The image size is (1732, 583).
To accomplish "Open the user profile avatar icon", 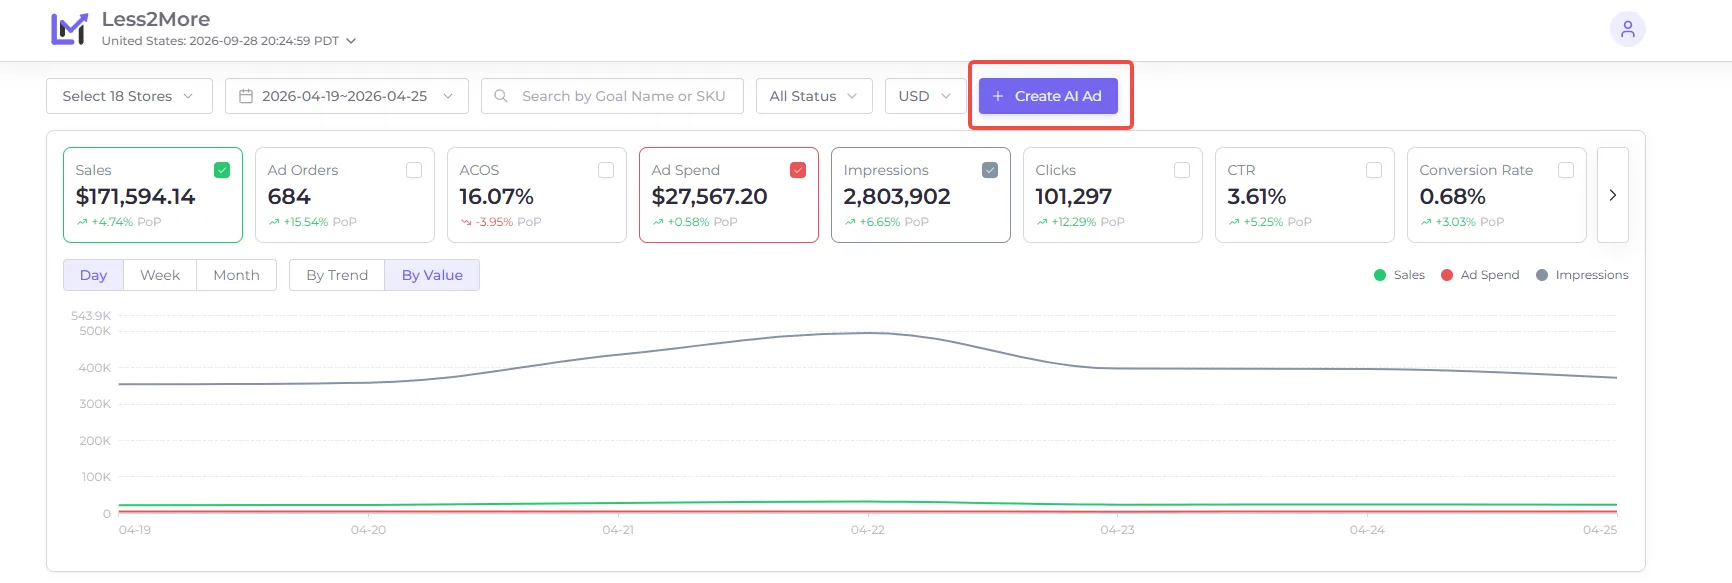I will [x=1628, y=29].
